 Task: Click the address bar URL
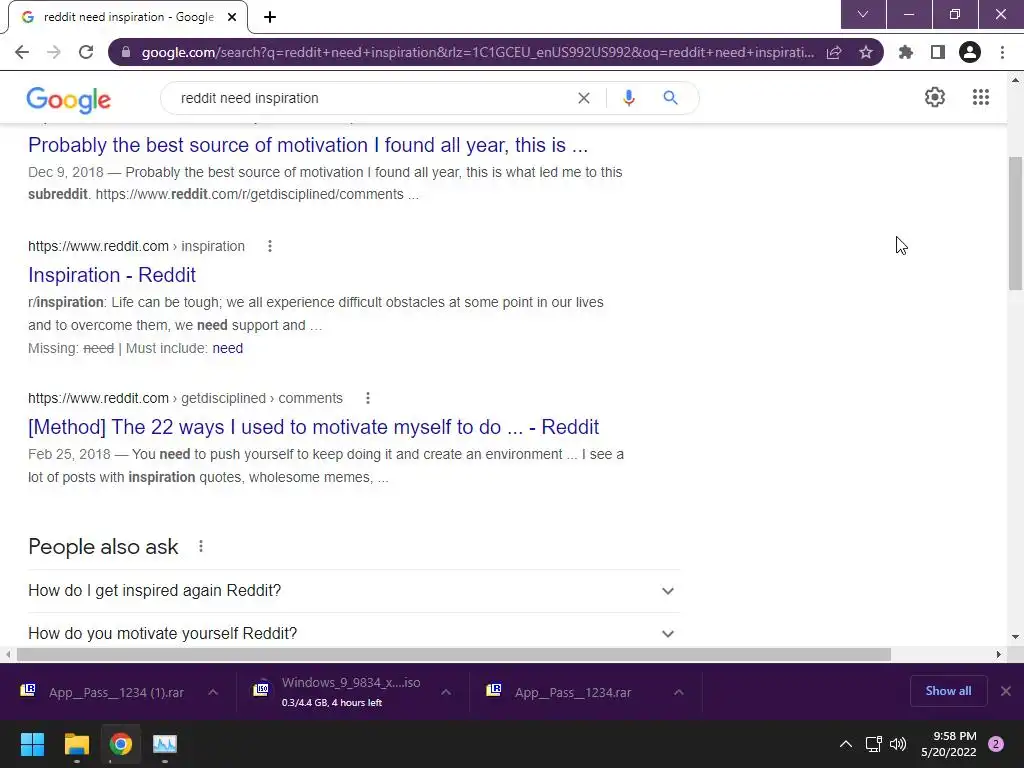(x=477, y=52)
